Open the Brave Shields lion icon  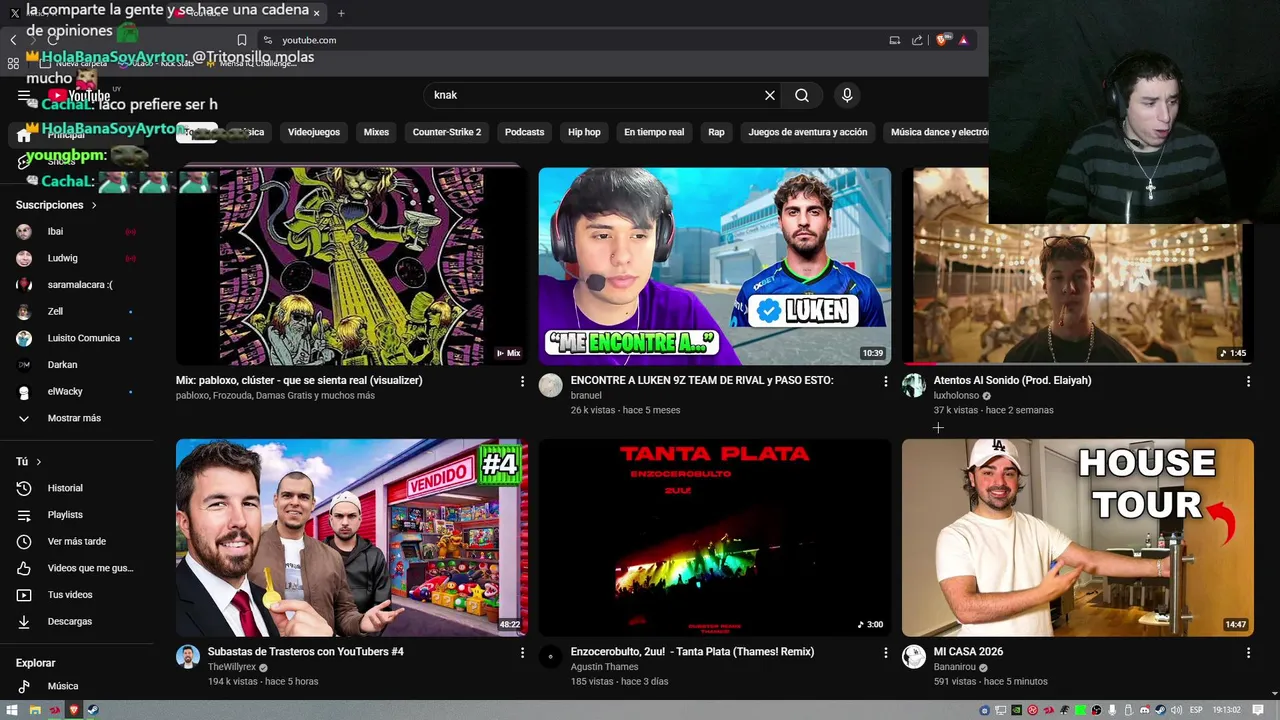click(942, 40)
